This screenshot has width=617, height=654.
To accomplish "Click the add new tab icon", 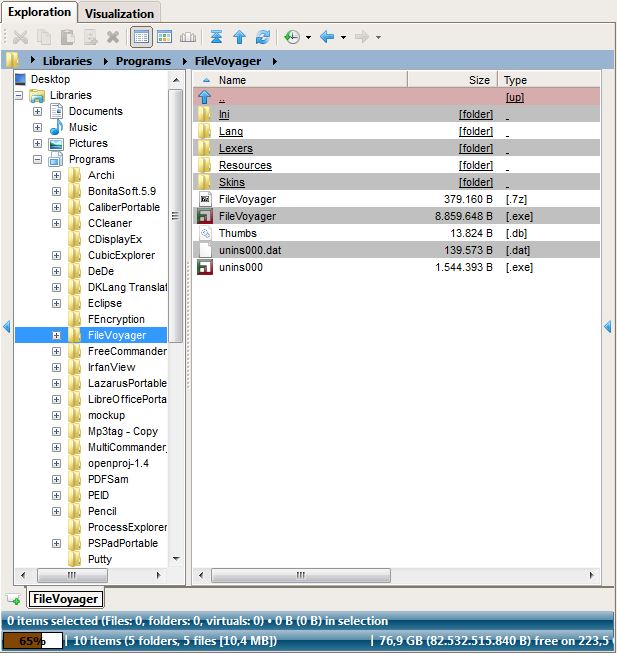I will (x=14, y=600).
